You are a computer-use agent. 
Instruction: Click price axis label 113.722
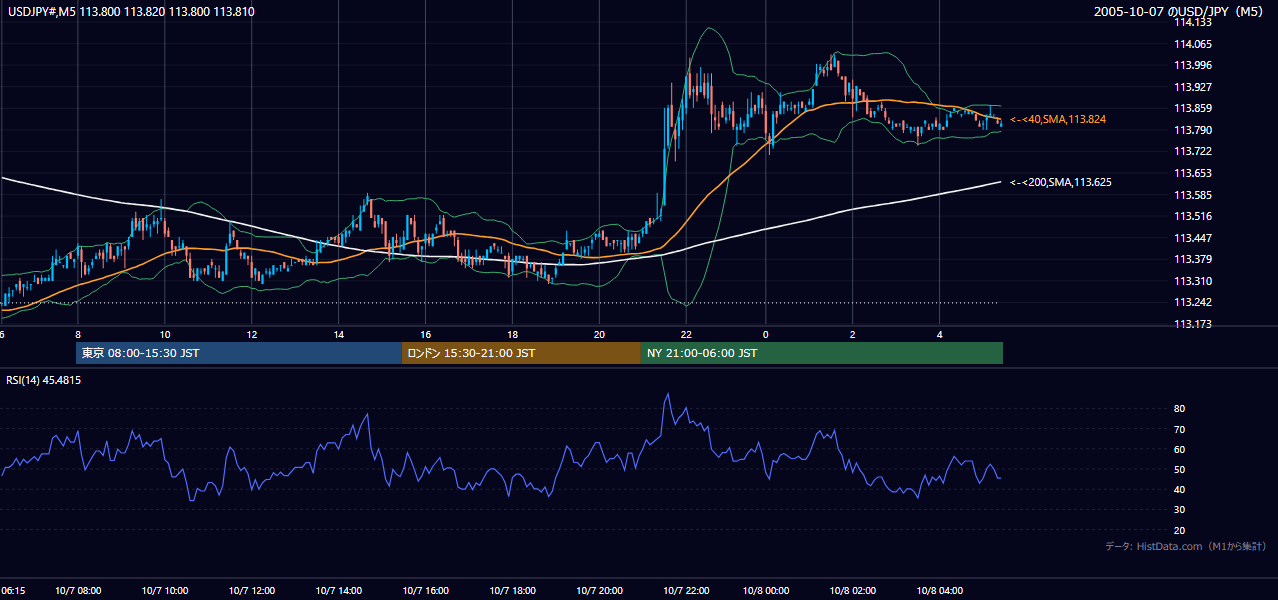1192,152
